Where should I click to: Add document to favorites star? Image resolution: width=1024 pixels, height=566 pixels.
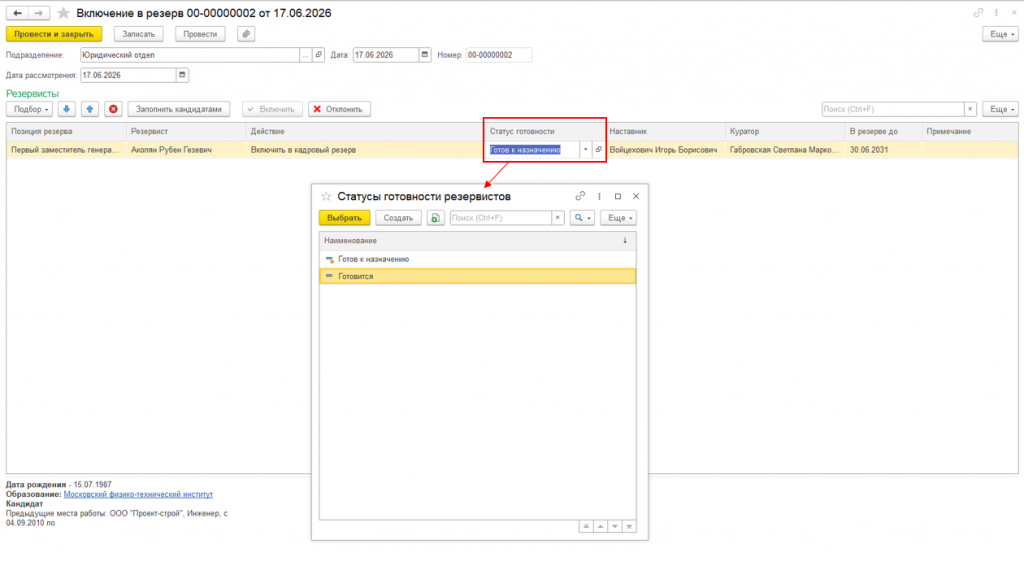click(63, 13)
